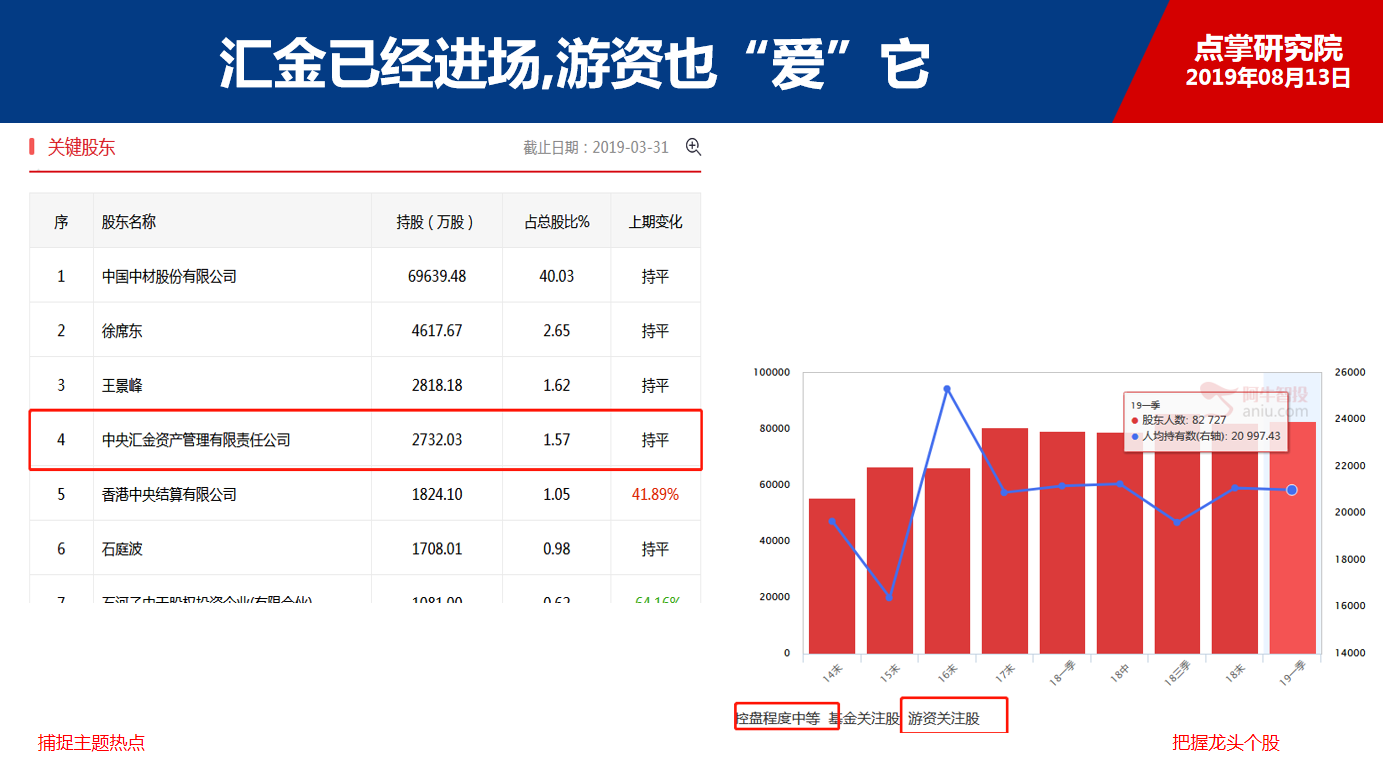Click the line peak point above 16末
Screen dimensions: 1383x764
[947, 389]
